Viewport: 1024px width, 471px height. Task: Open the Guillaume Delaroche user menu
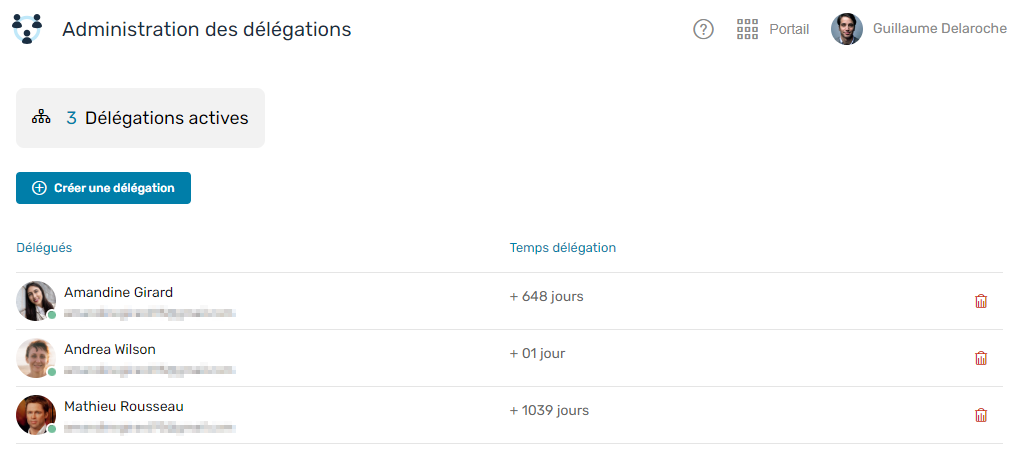pyautogui.click(x=918, y=29)
